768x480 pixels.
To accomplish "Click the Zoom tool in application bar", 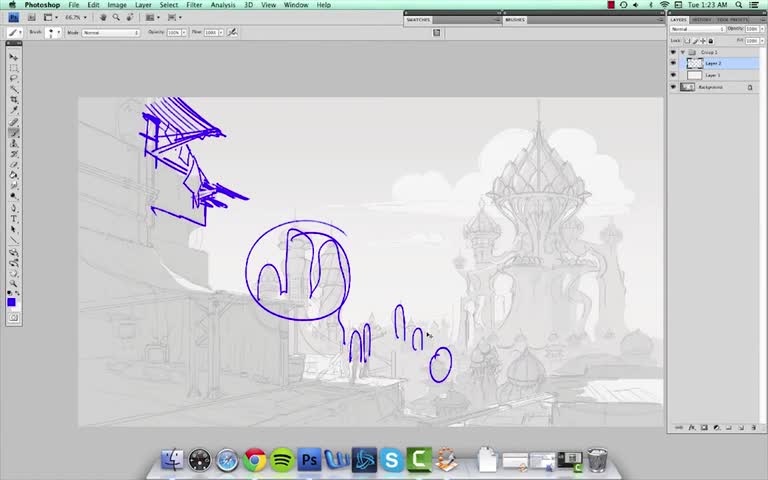I will point(117,17).
